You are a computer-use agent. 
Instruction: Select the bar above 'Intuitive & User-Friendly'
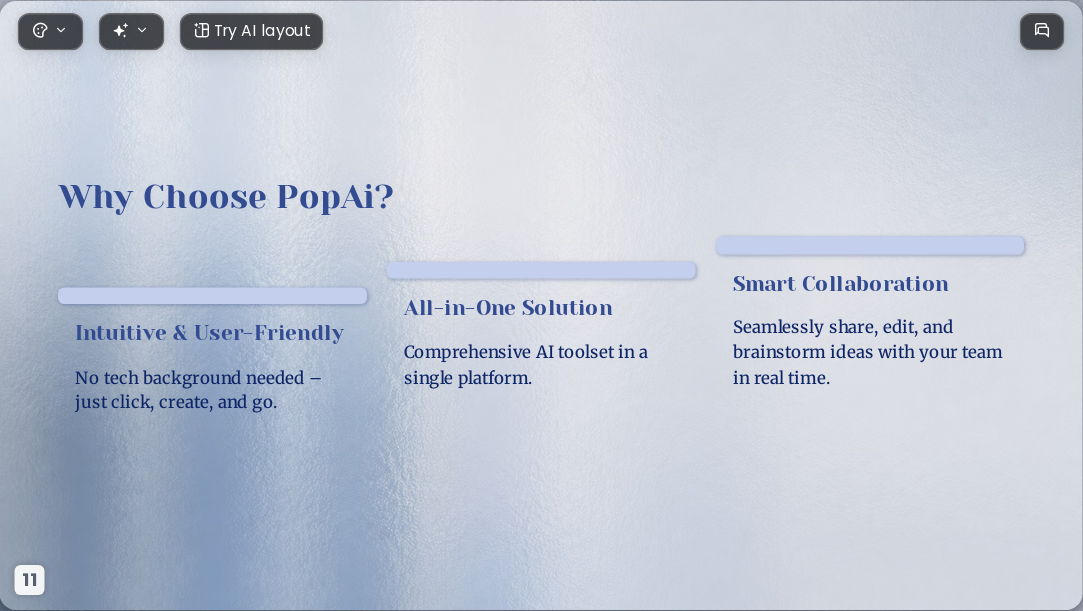213,296
